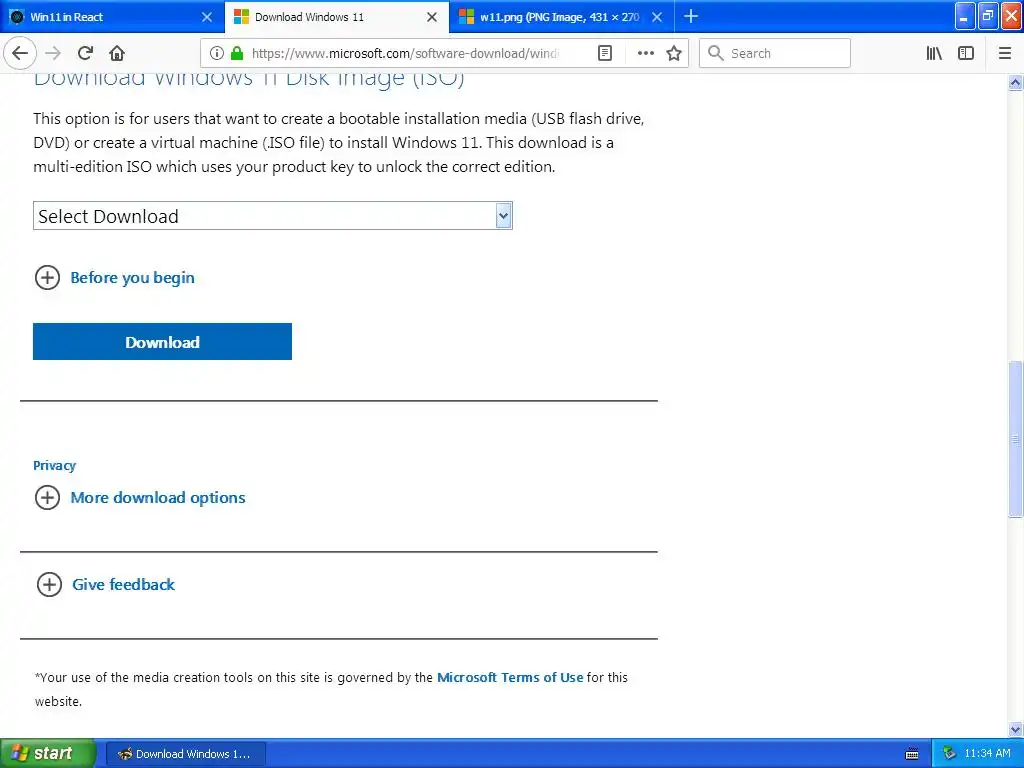Viewport: 1024px width, 768px height.
Task: Expand the Before you begin section
Action: [114, 278]
